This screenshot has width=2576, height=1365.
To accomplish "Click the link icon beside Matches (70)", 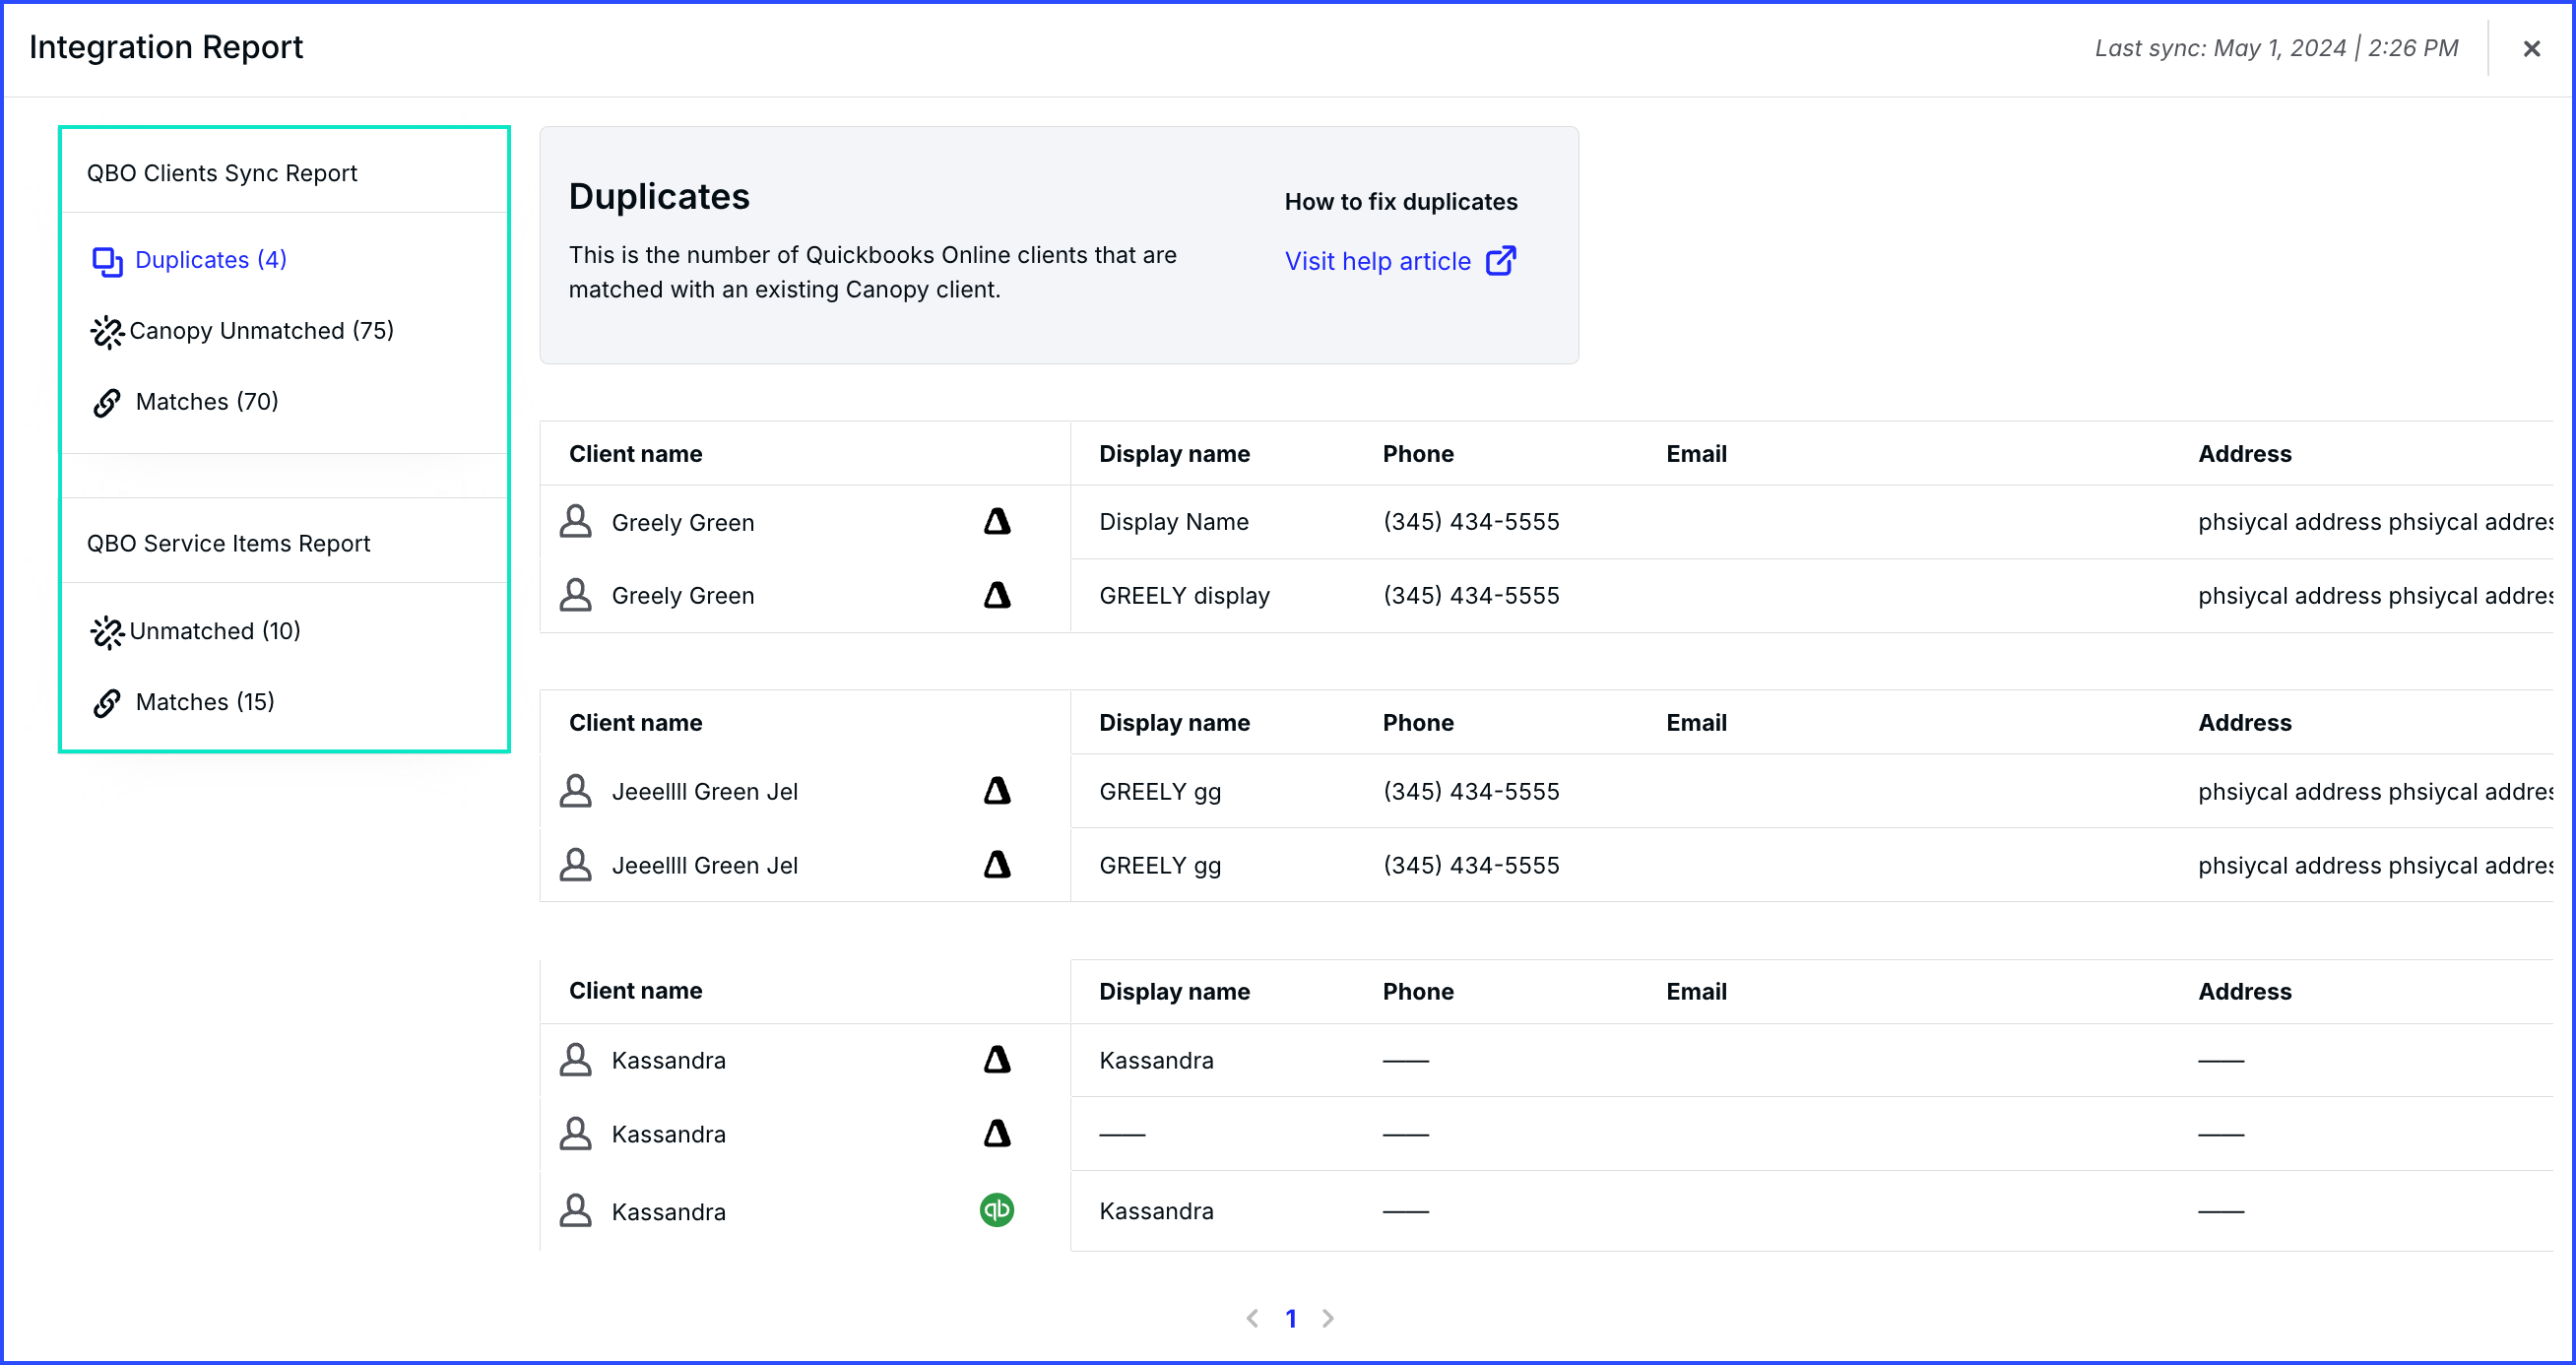I will (107, 403).
